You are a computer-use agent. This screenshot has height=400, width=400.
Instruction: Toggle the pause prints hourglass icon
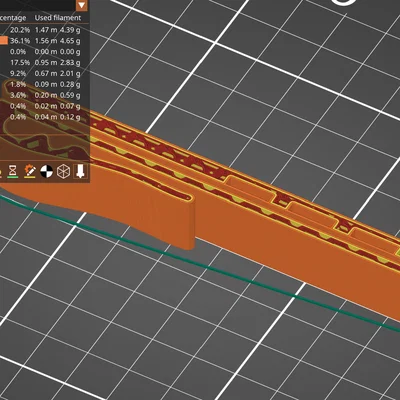click(x=13, y=171)
